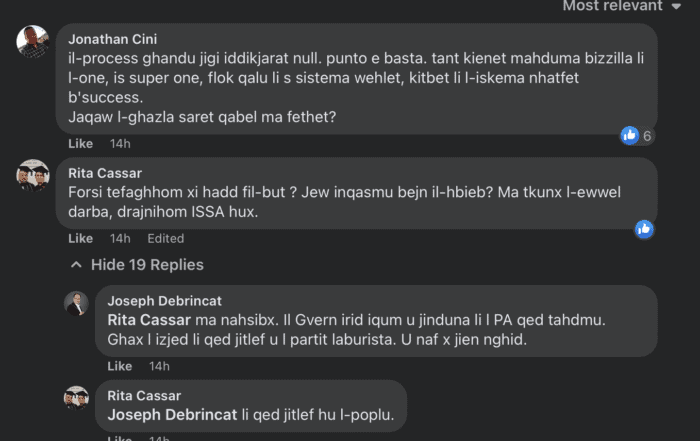The image size is (700, 441).
Task: Click Jonathan Cini's profile picture
Action: 33,43
